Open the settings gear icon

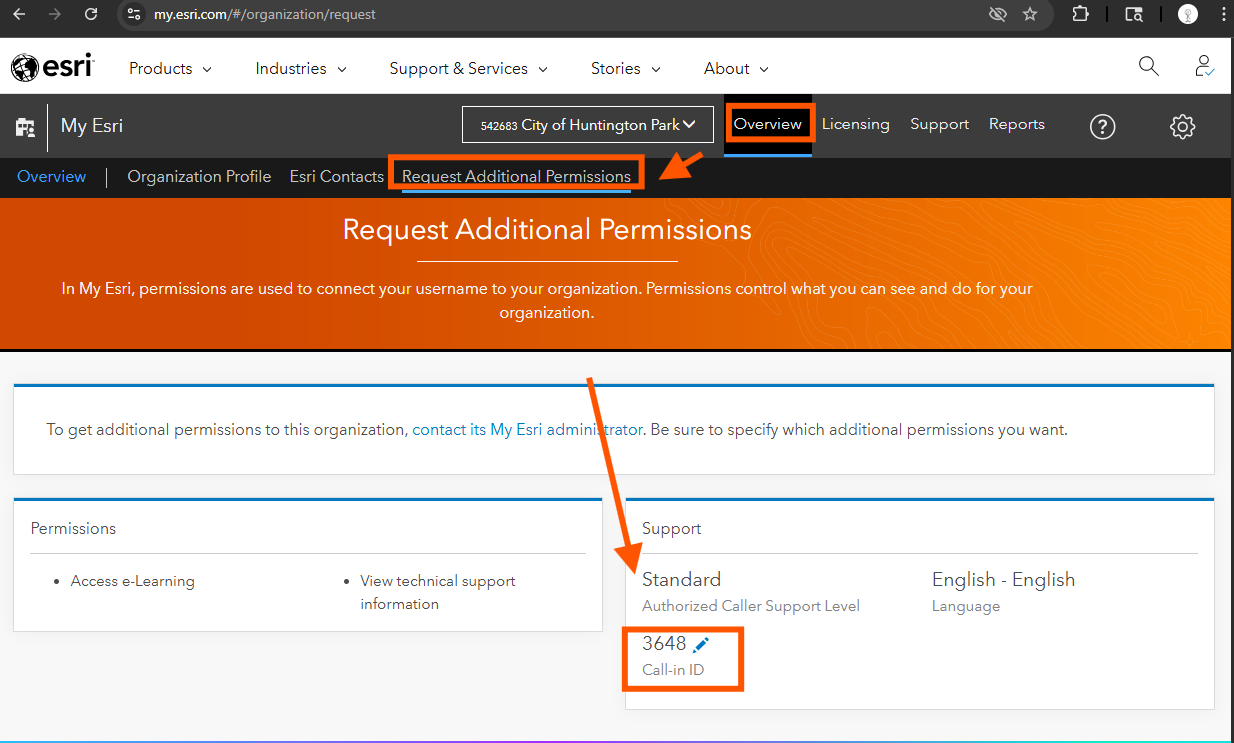[1182, 126]
